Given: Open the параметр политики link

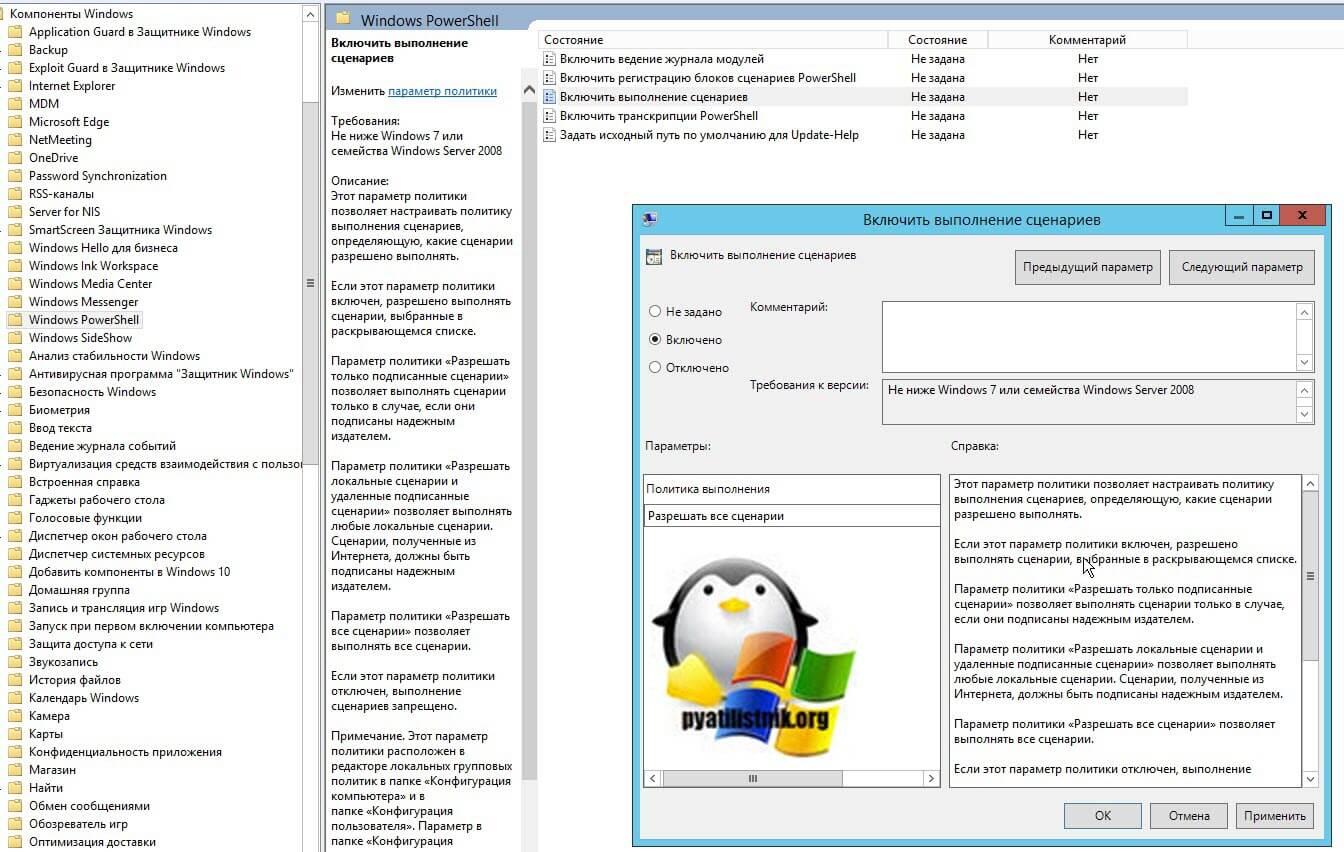Looking at the screenshot, I should click(442, 91).
